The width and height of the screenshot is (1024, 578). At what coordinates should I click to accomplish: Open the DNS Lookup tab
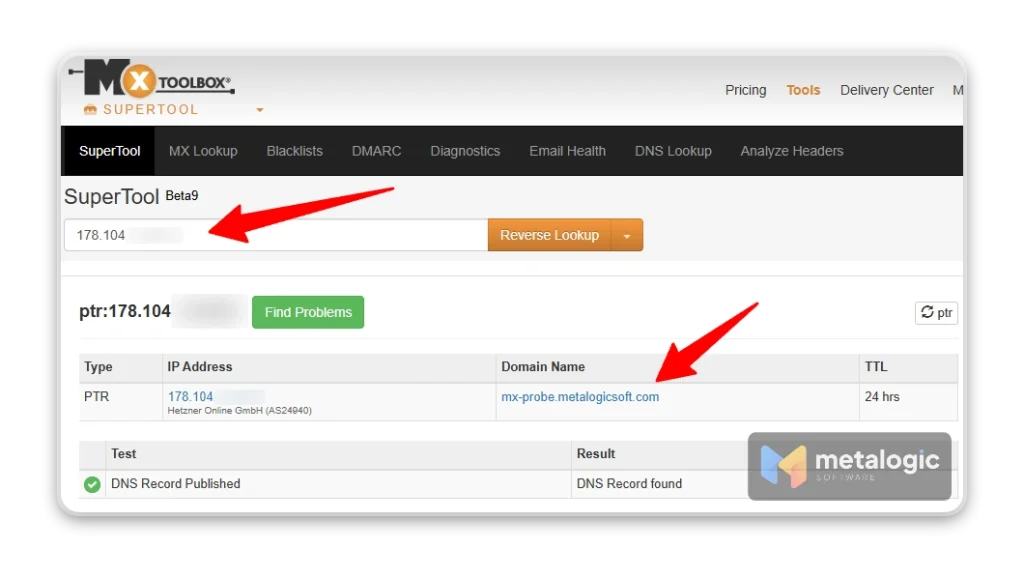[x=673, y=151]
